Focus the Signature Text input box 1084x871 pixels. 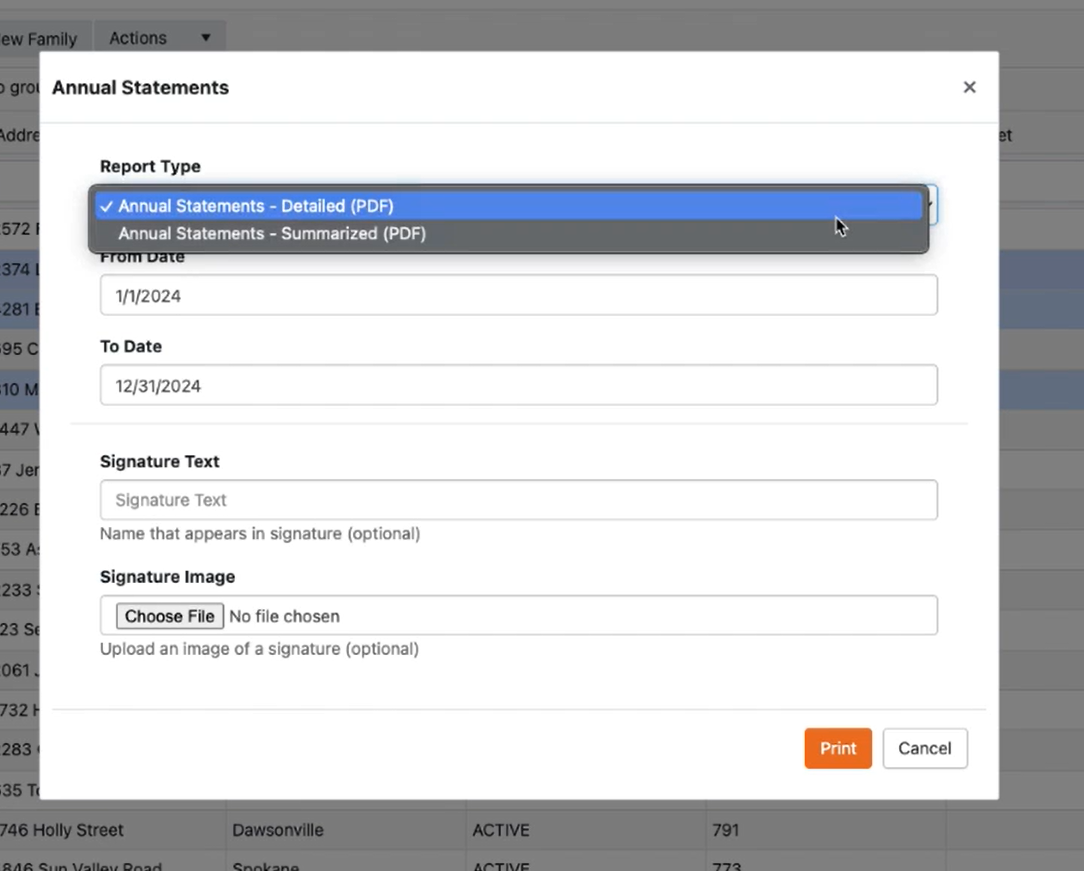(518, 500)
